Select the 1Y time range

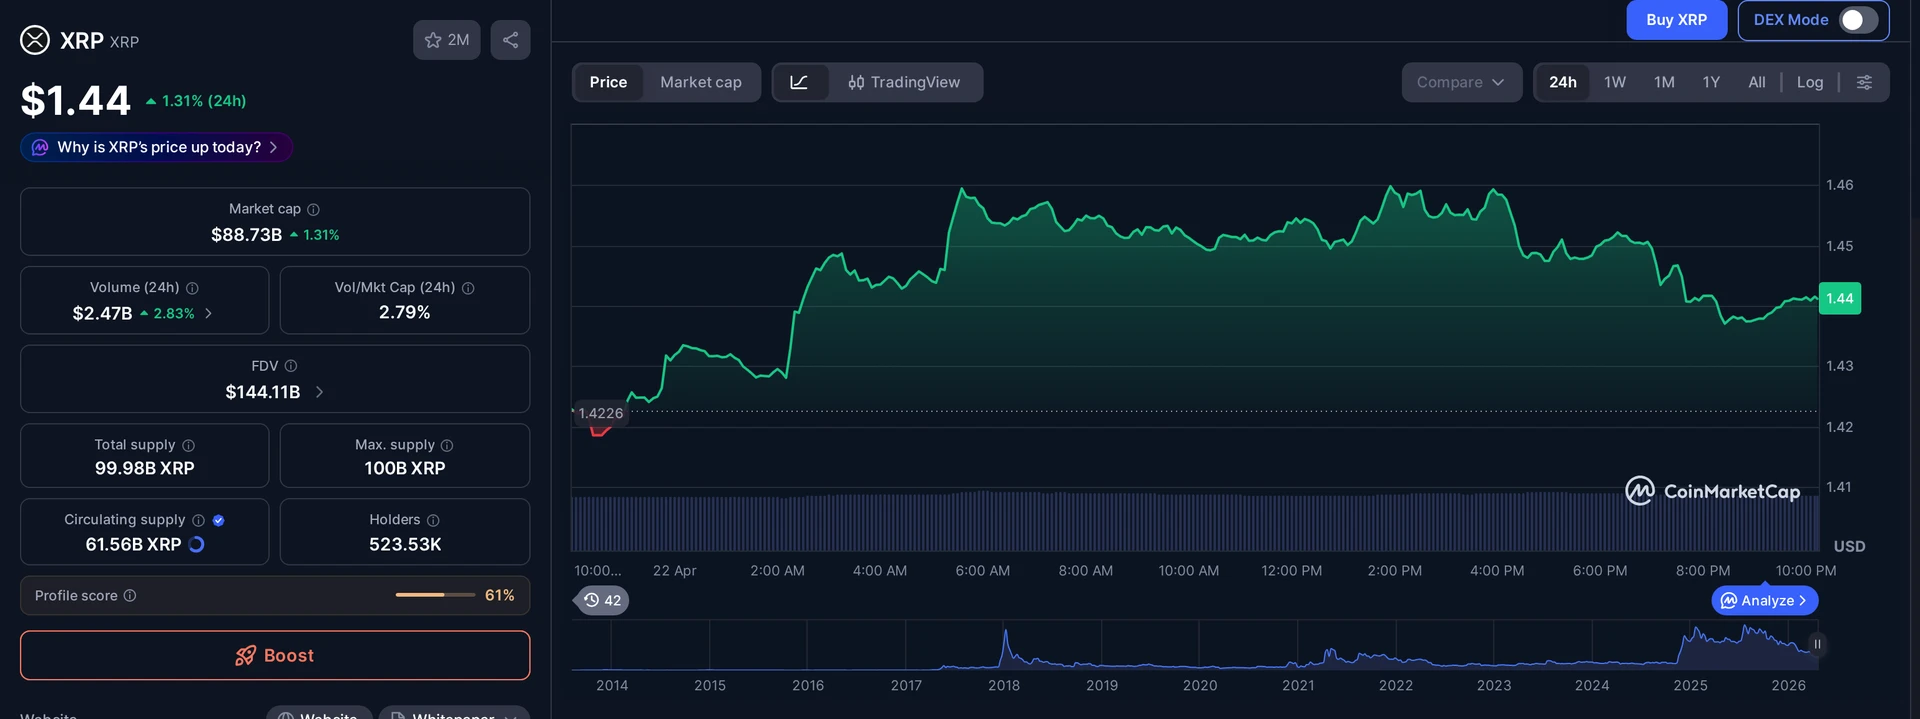[x=1711, y=82]
